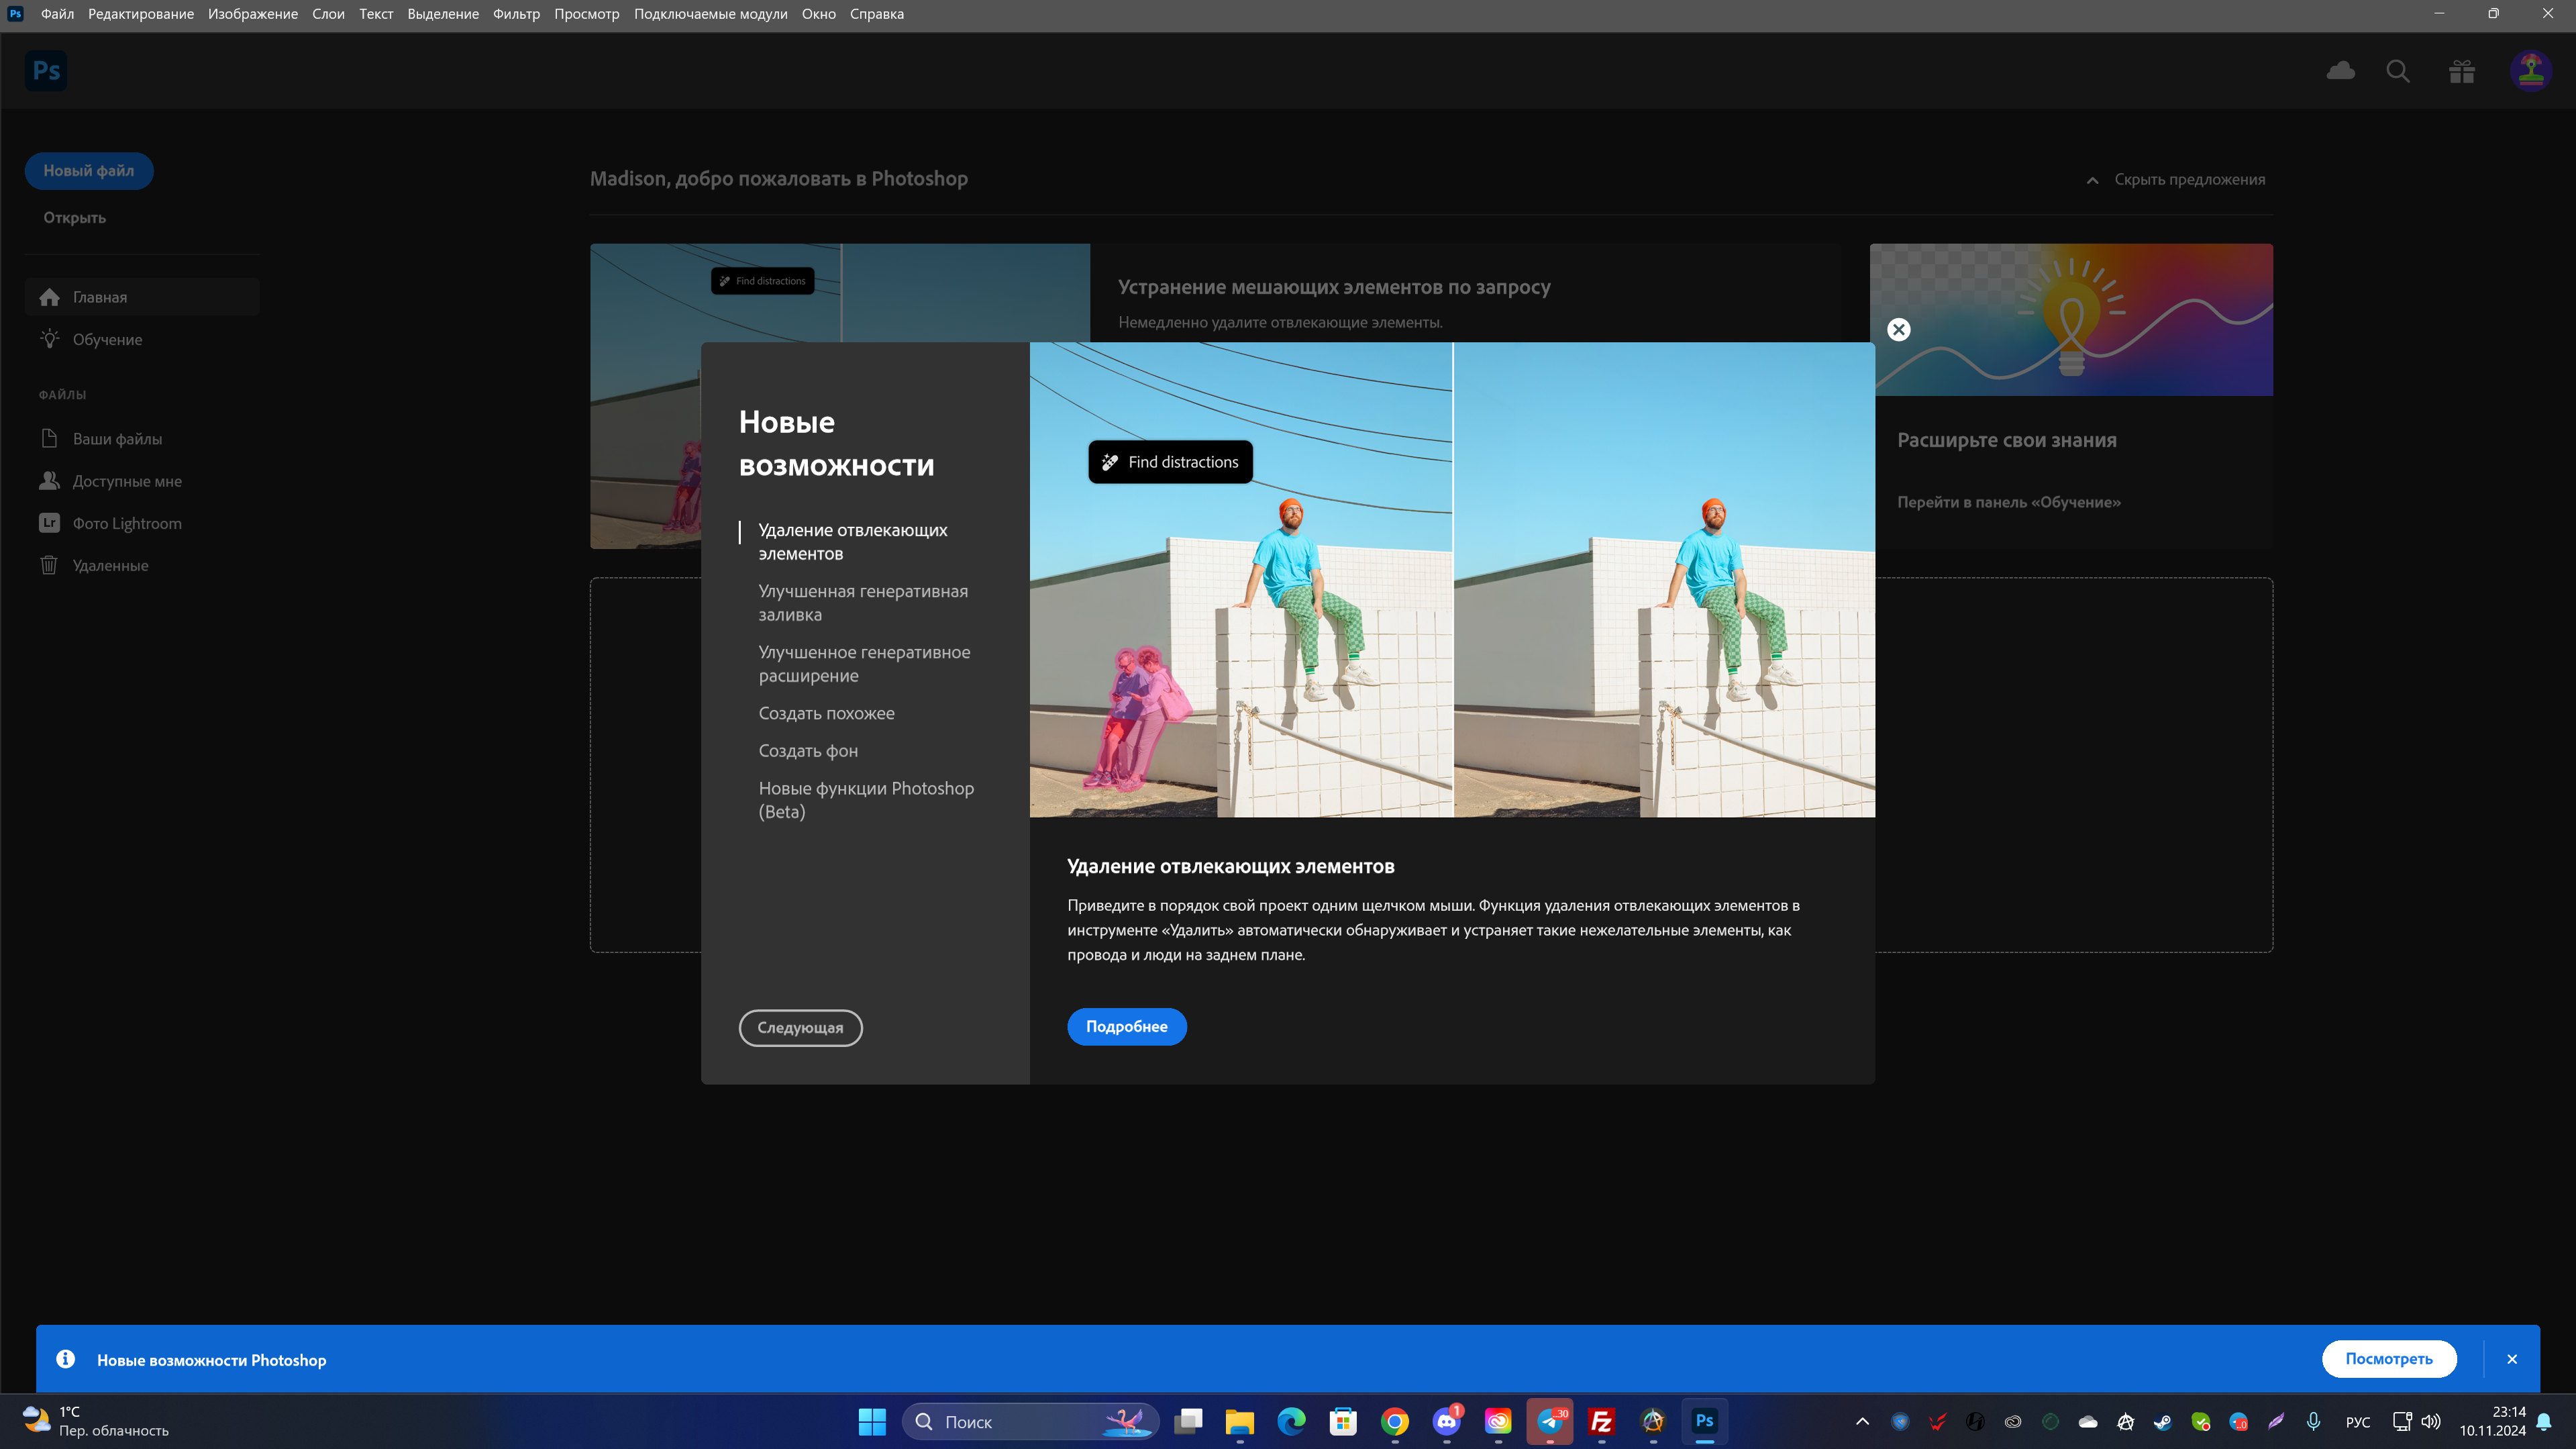Select Создать похожее item
Screen dimensions: 2576x1449
826,713
